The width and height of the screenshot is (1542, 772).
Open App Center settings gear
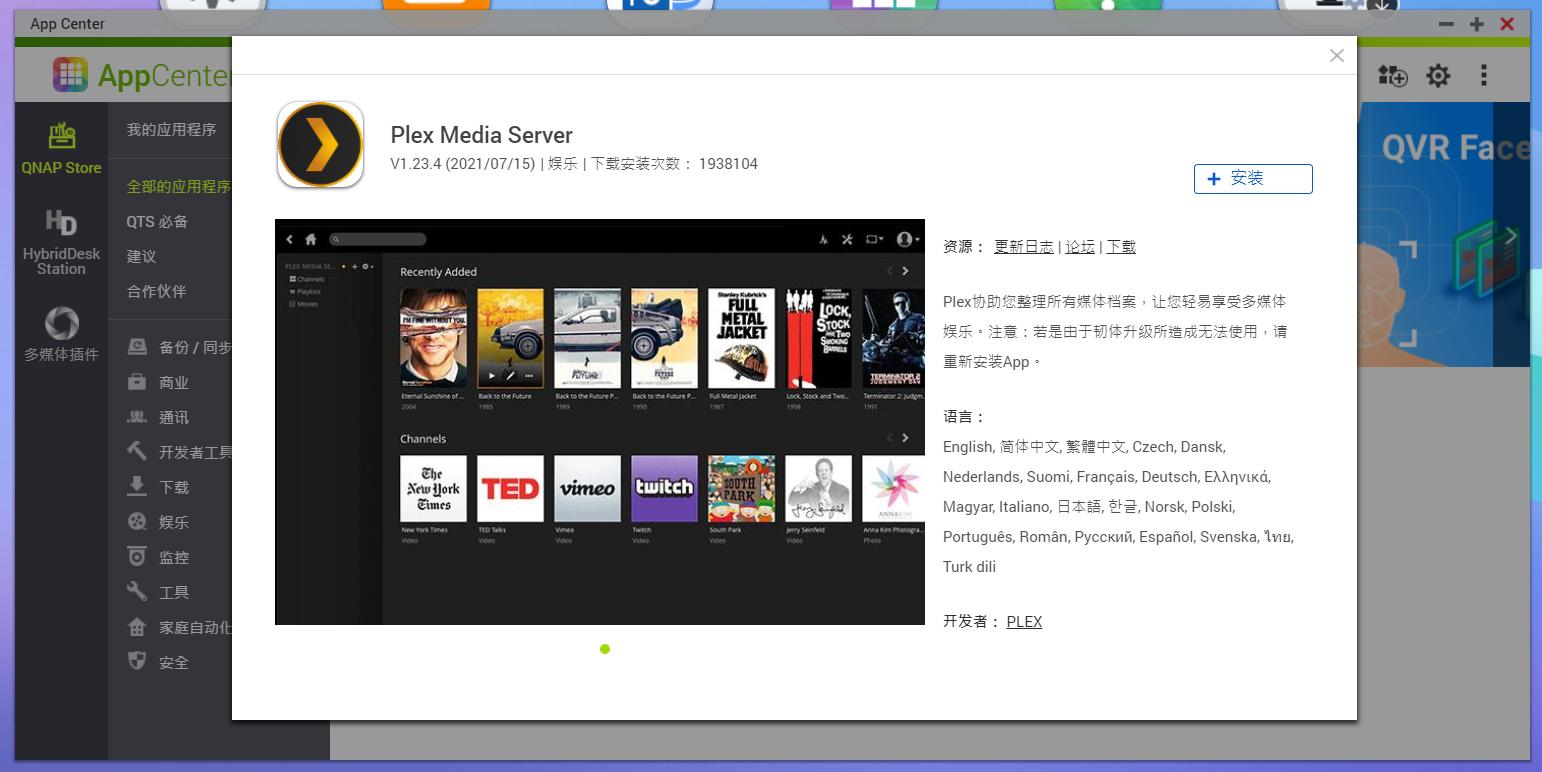[1438, 75]
